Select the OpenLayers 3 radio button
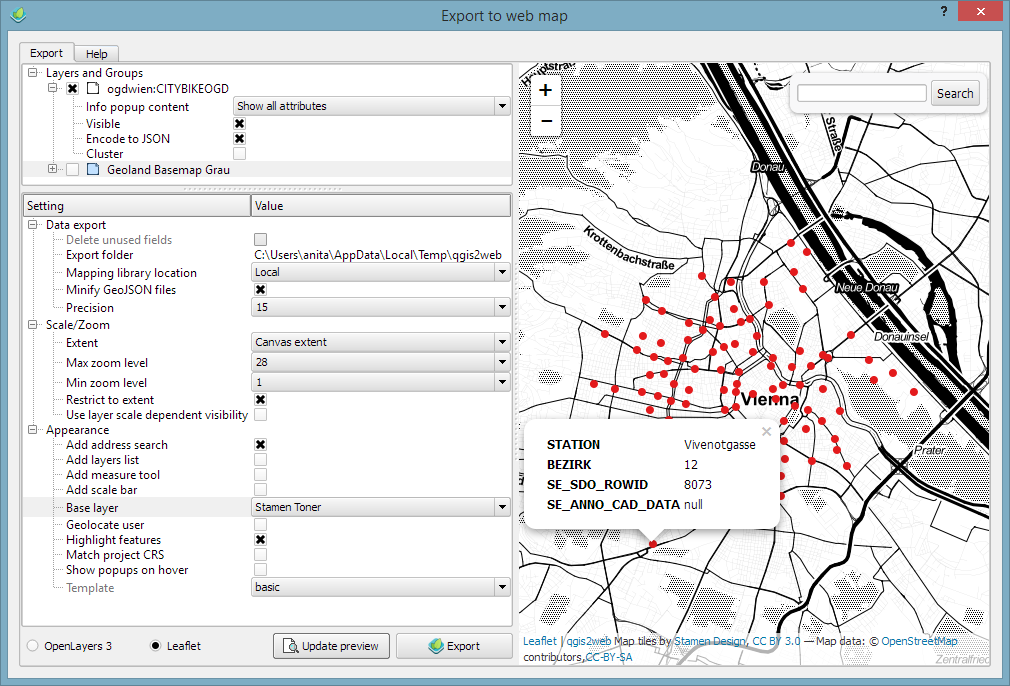 [x=33, y=646]
